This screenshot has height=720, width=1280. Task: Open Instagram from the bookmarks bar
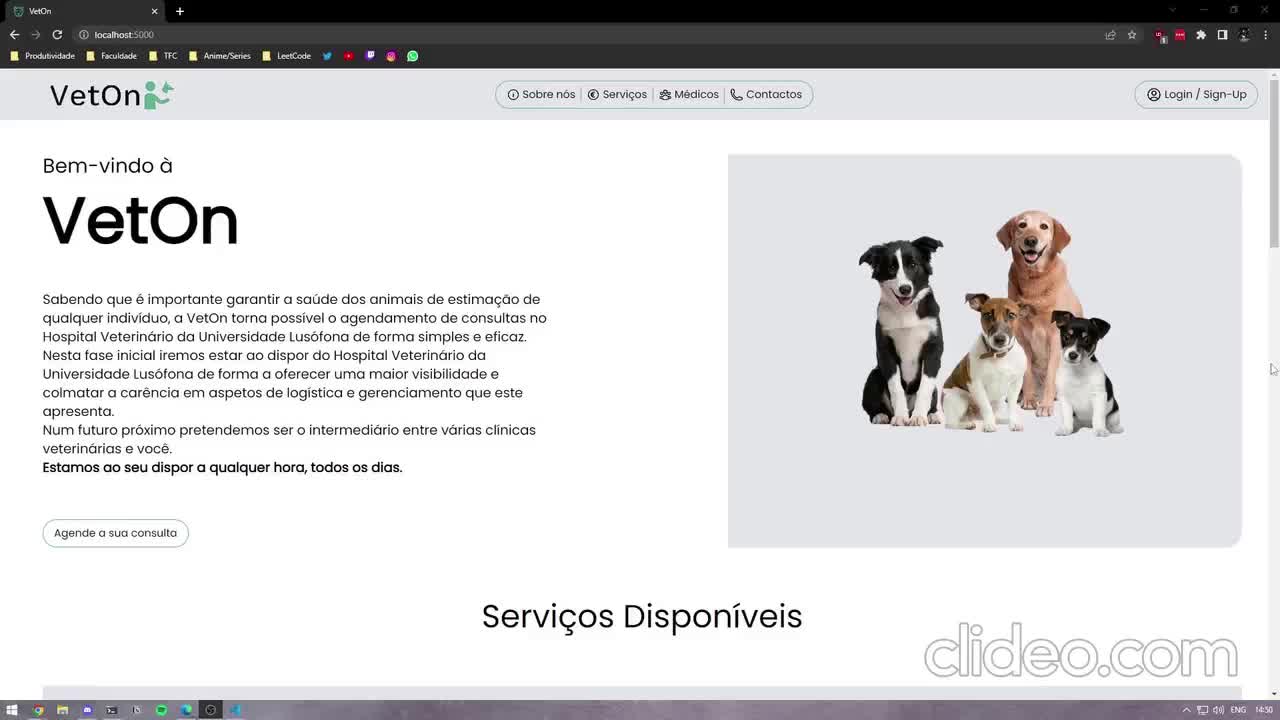click(x=391, y=56)
